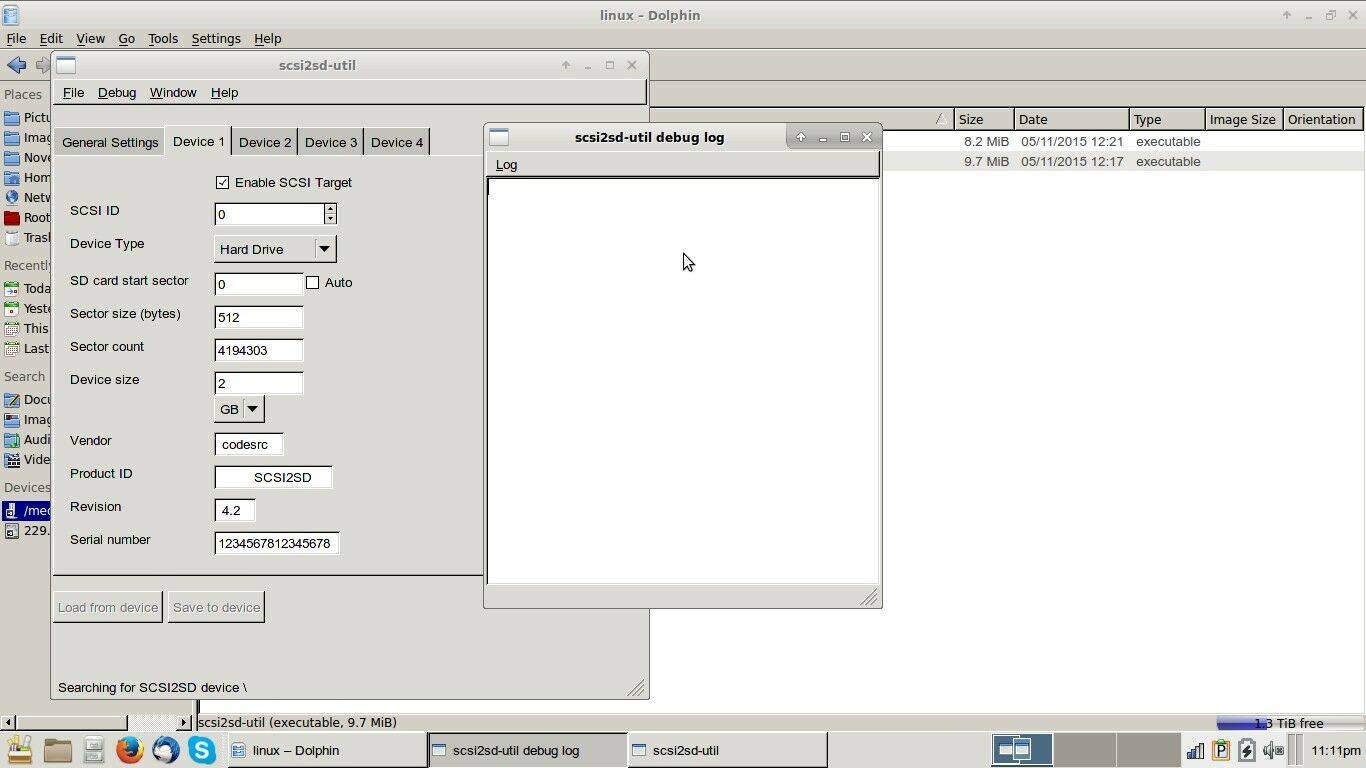Uncheck Enable SCSI Target checkbox
This screenshot has width=1366, height=768.
click(222, 183)
